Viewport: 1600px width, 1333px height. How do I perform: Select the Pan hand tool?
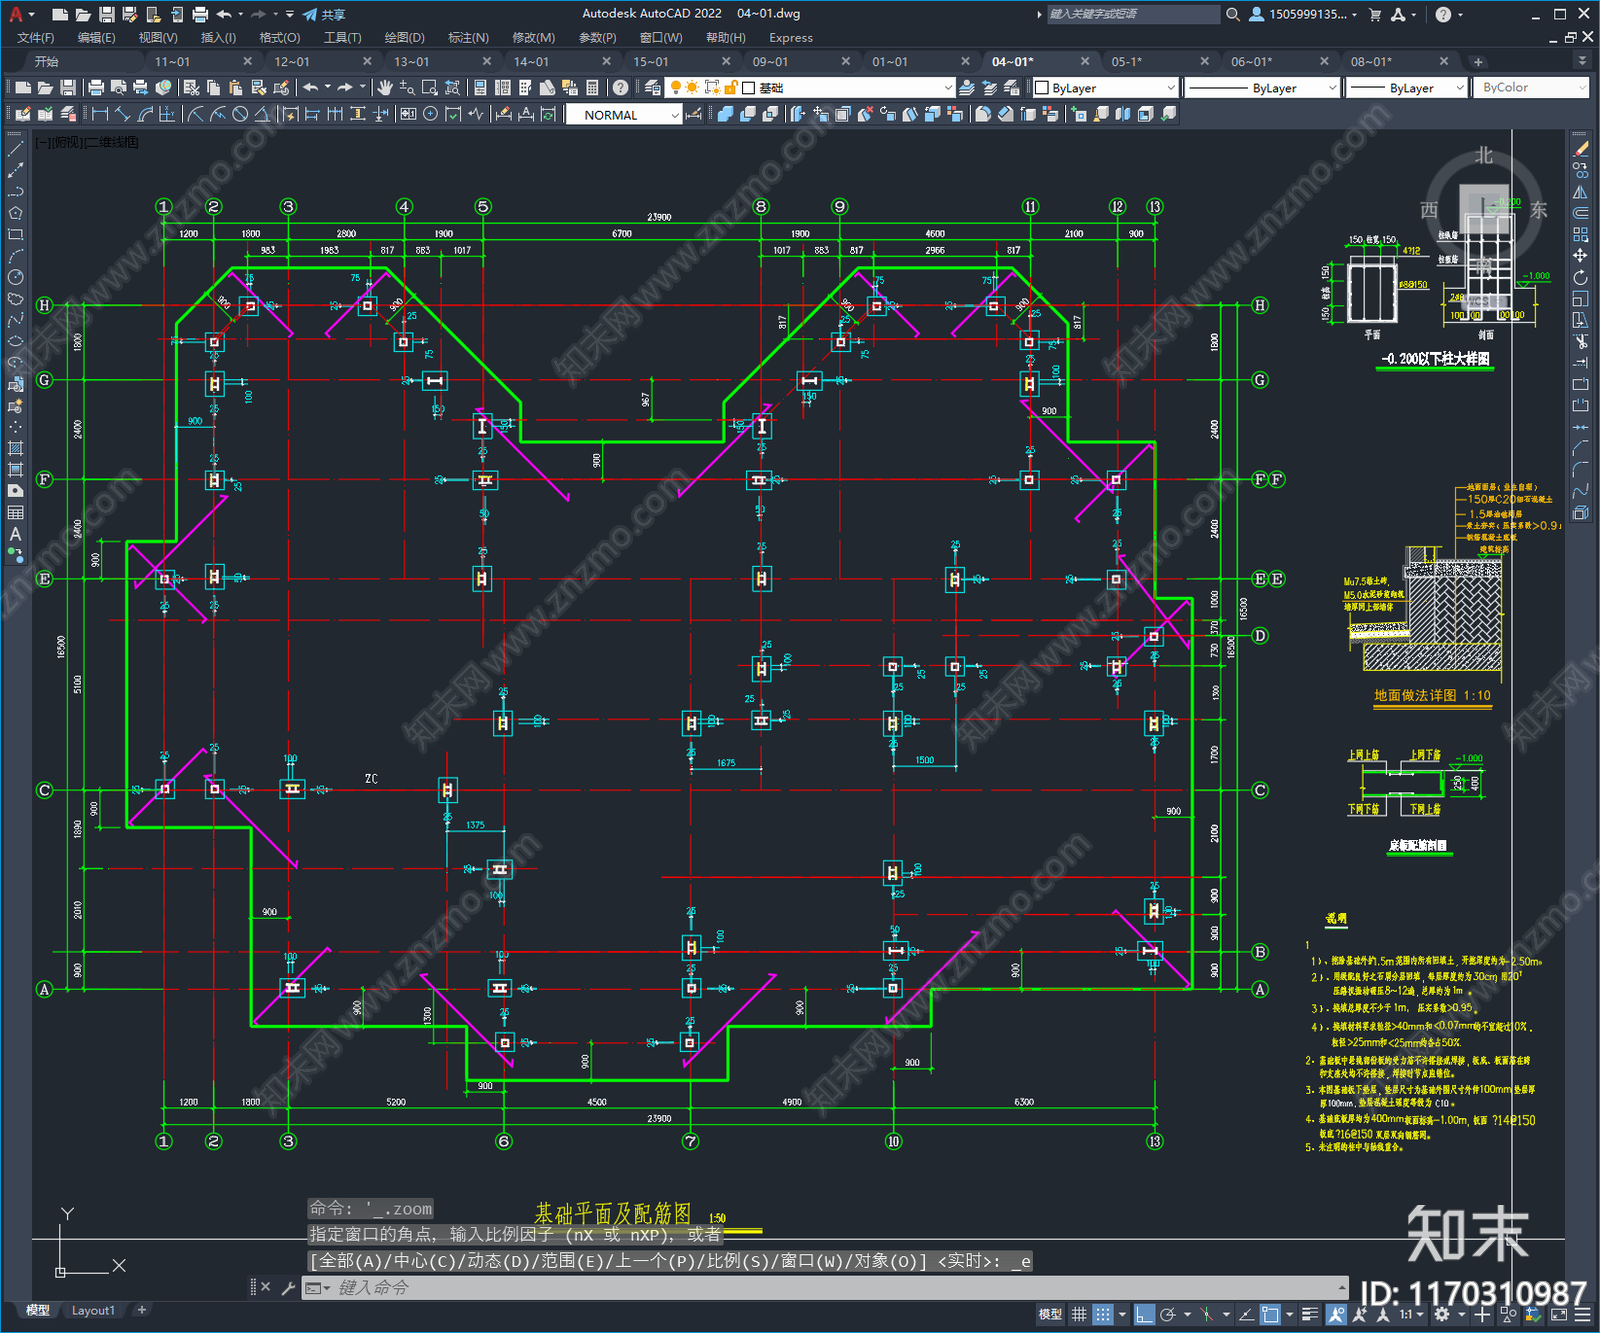tap(385, 88)
